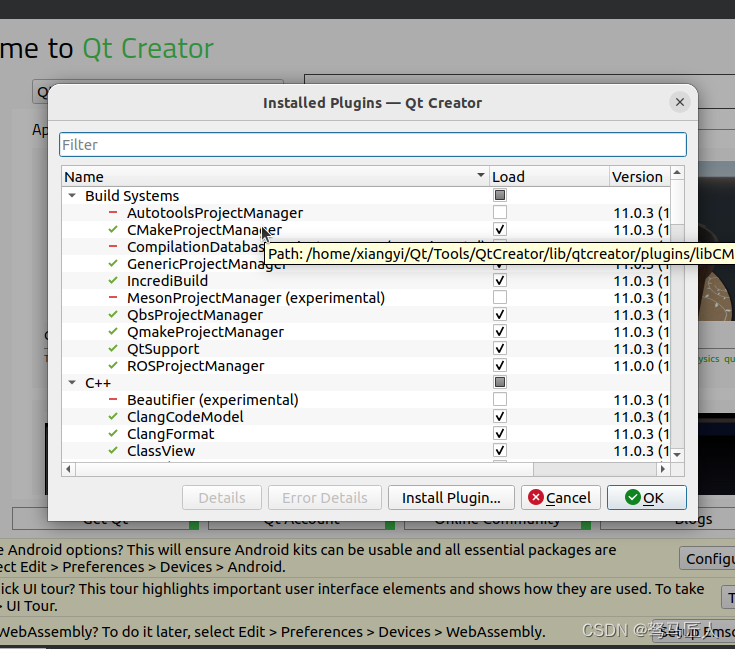
Task: Click the green check icon beside QmakeProjectManager
Action: pos(112,331)
